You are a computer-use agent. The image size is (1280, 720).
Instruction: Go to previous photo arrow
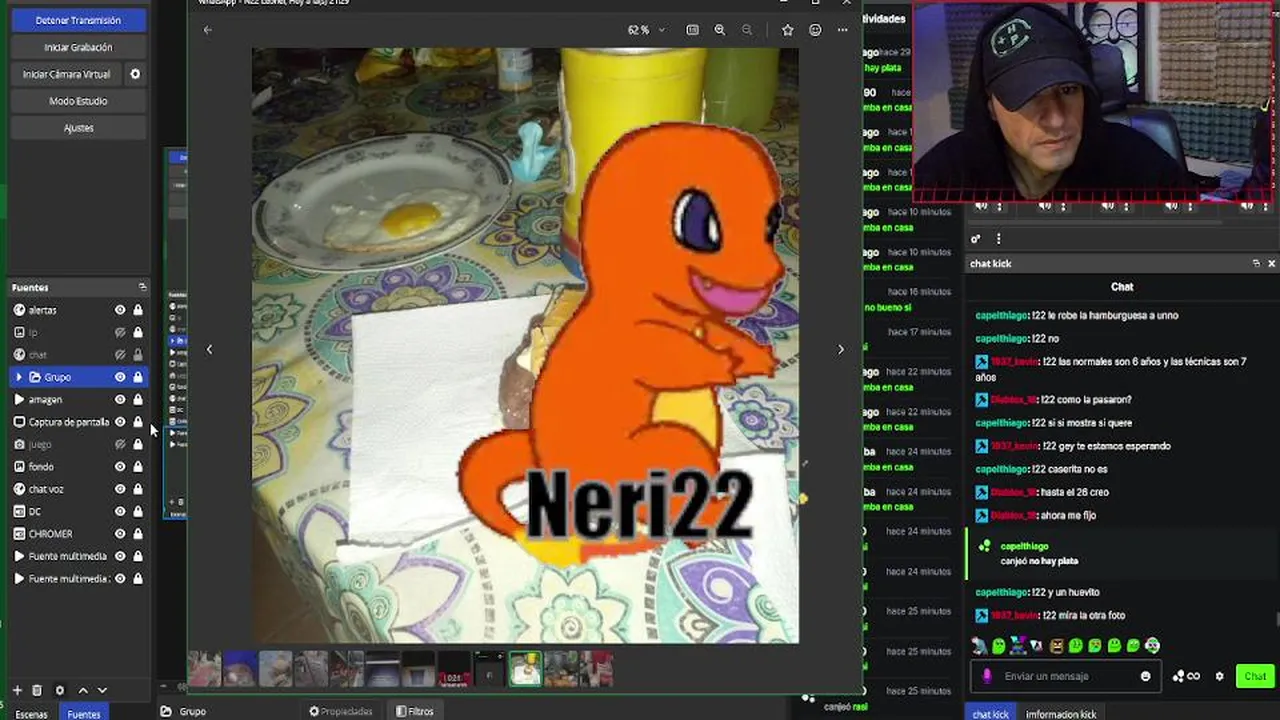pos(209,349)
